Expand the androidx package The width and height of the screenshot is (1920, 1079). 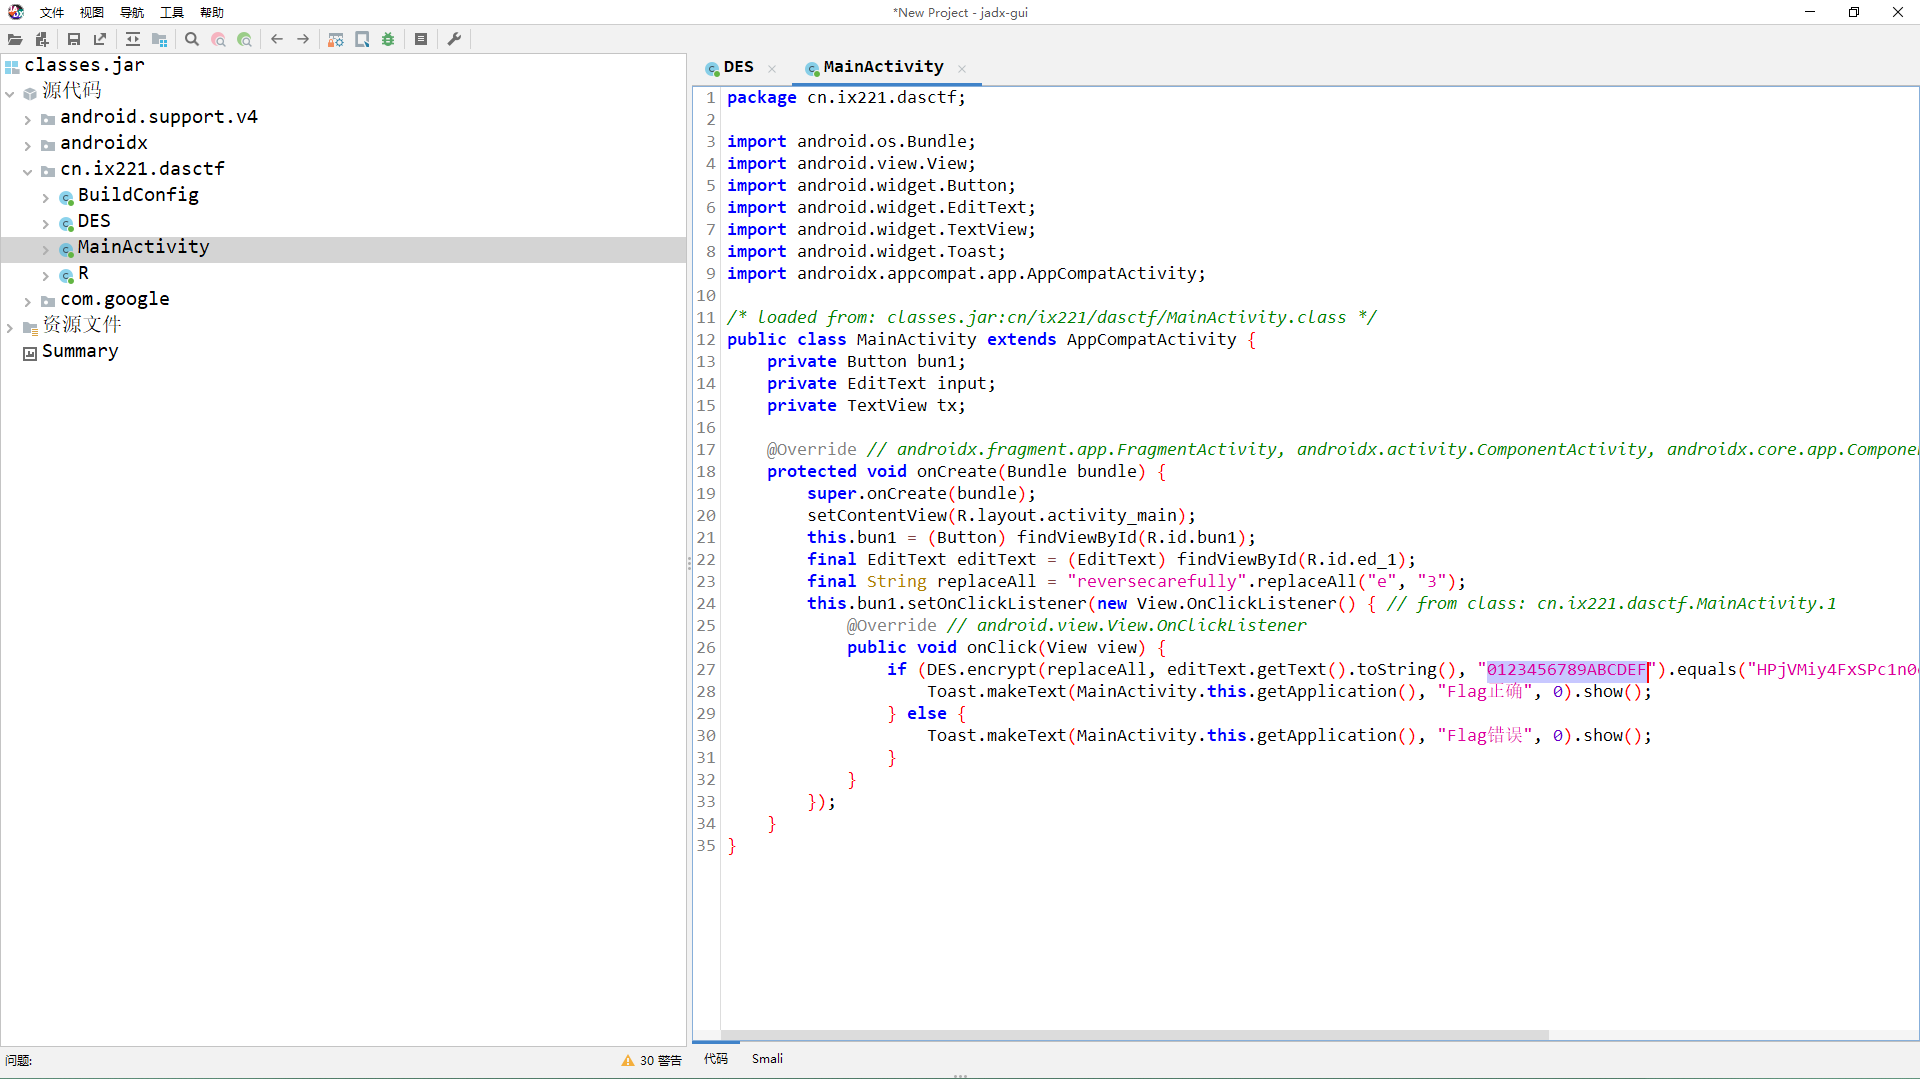coord(28,145)
